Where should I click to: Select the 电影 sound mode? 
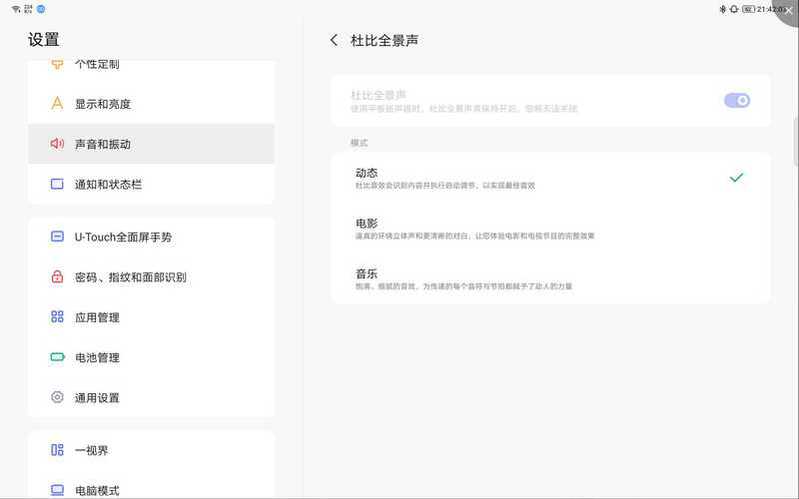pyautogui.click(x=551, y=228)
